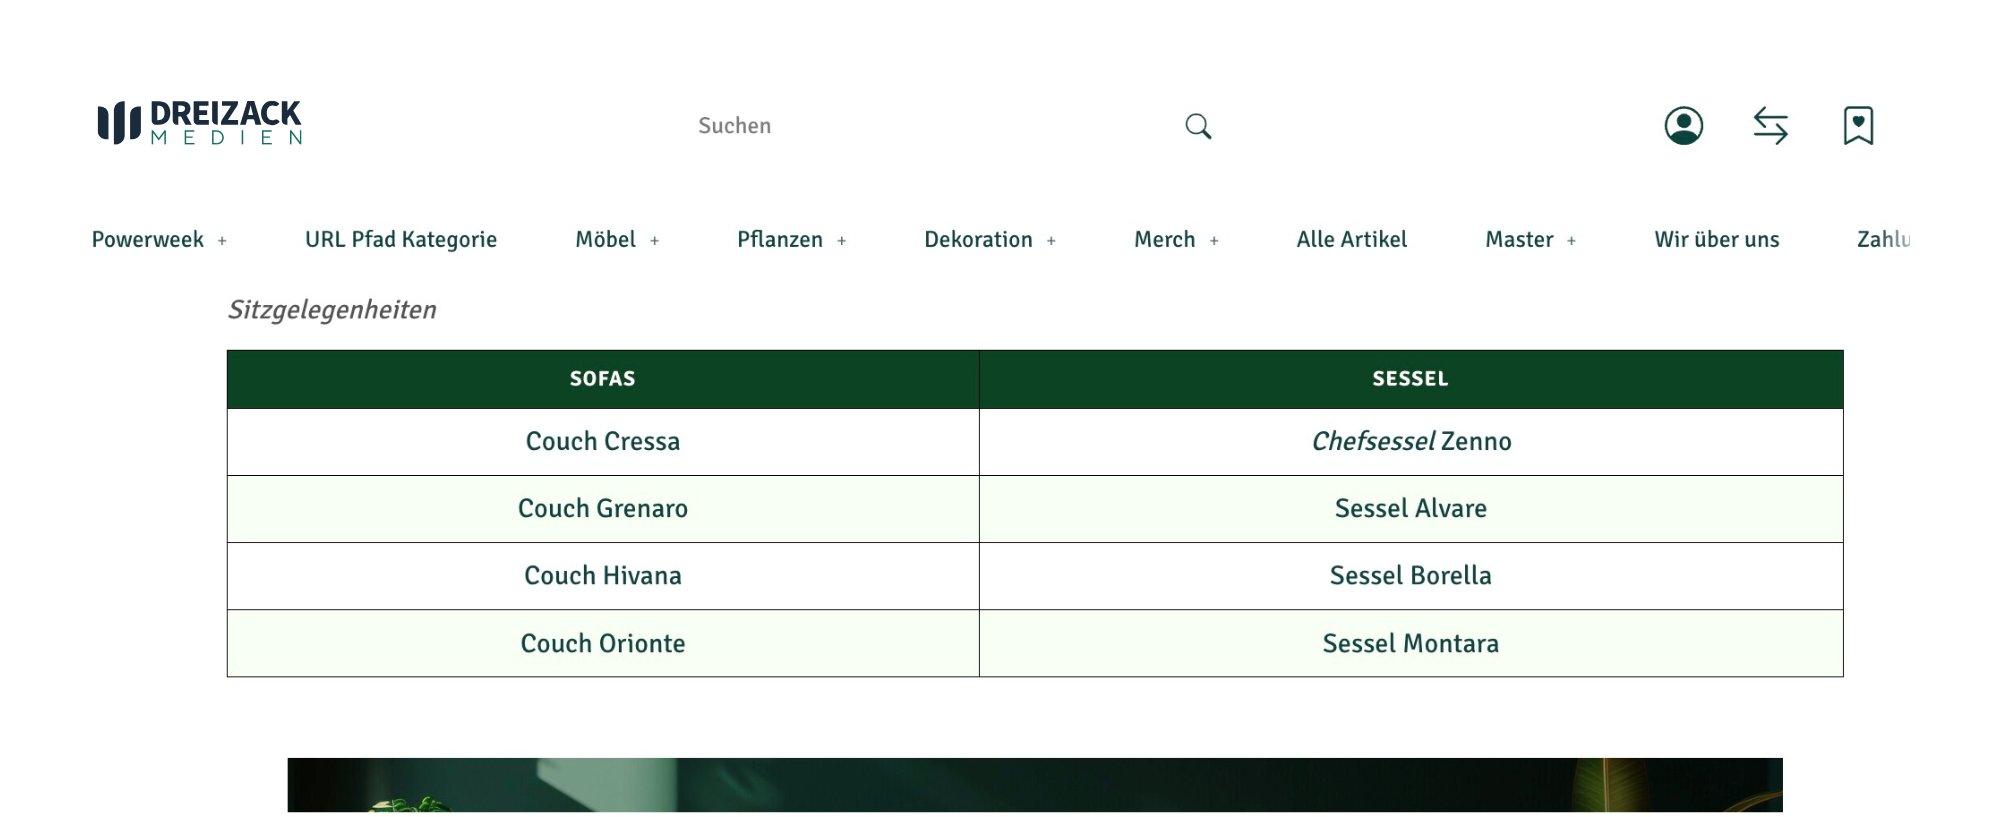Open the Dekoration menu item
The width and height of the screenshot is (2000, 817).
[x=978, y=240]
